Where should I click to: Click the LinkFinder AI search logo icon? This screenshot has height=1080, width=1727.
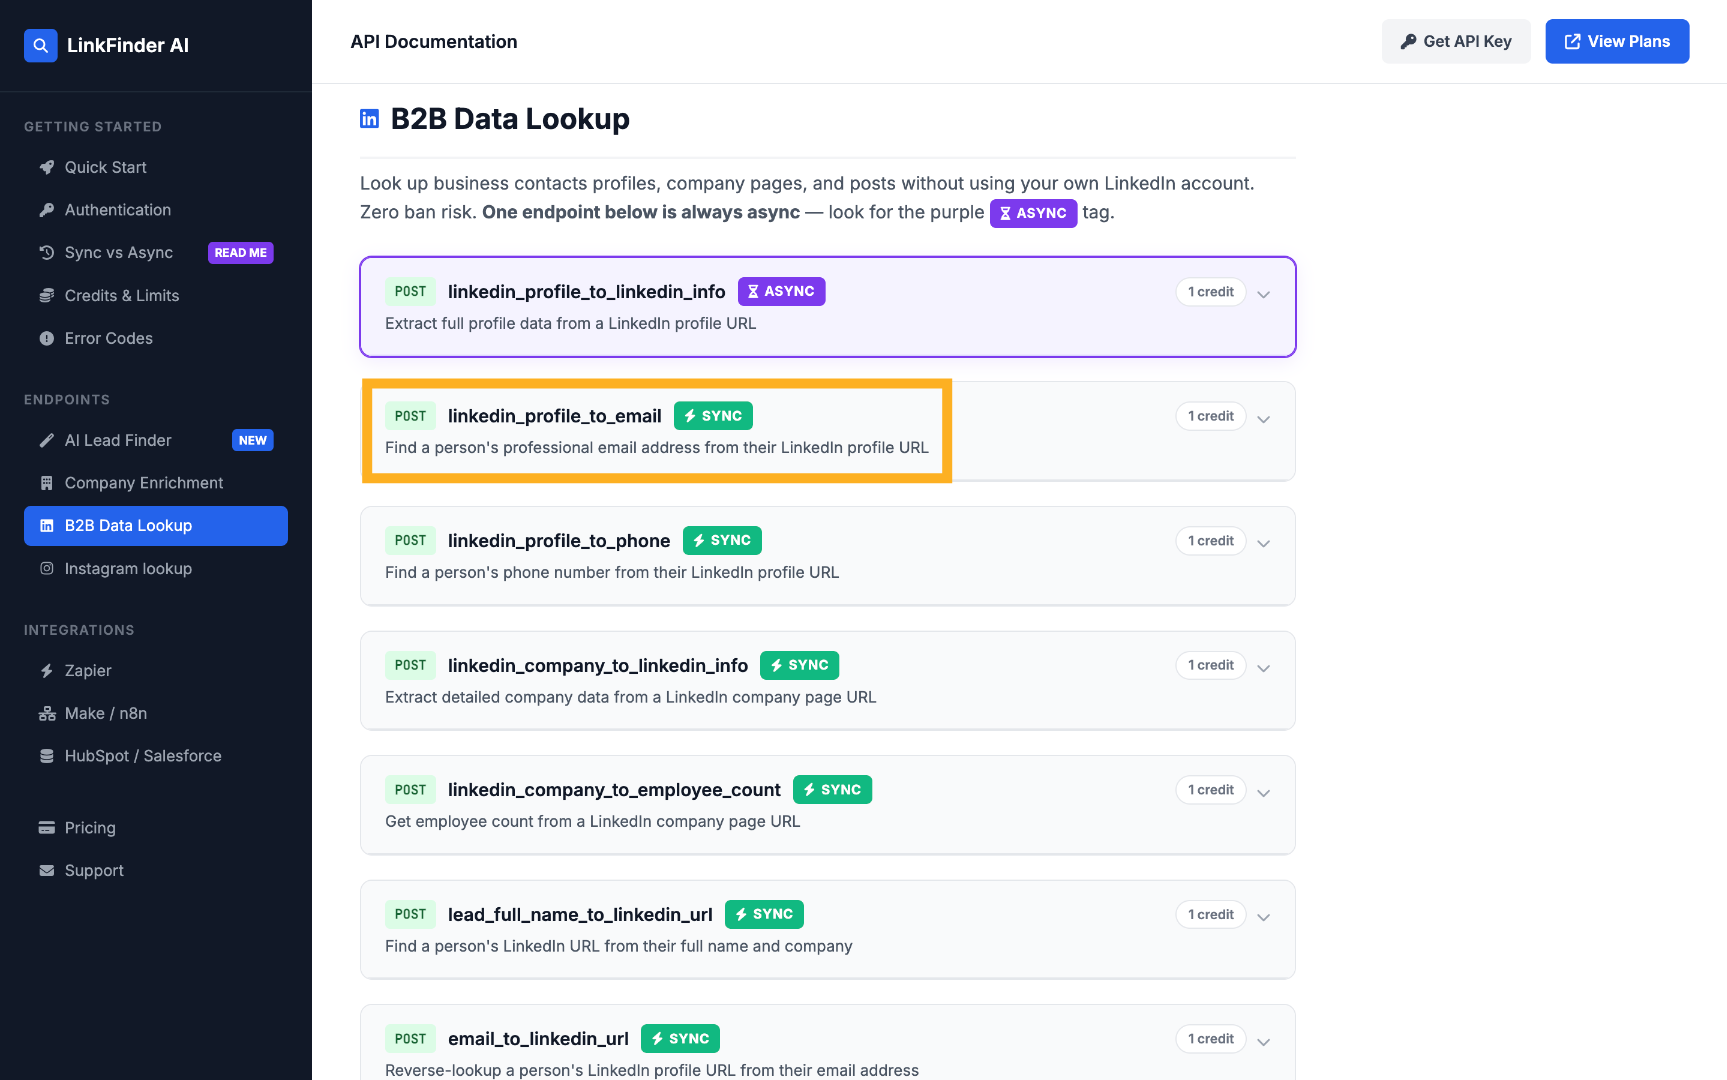[41, 45]
